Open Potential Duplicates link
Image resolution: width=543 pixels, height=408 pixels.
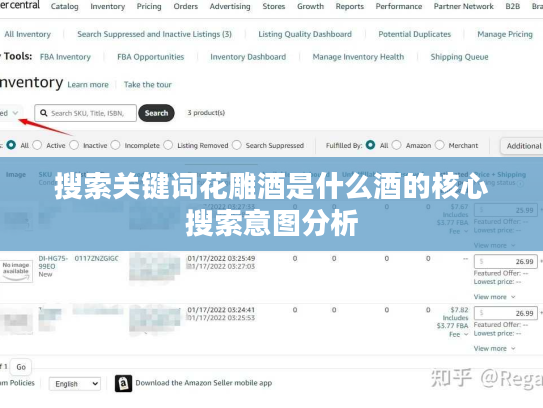(x=415, y=34)
